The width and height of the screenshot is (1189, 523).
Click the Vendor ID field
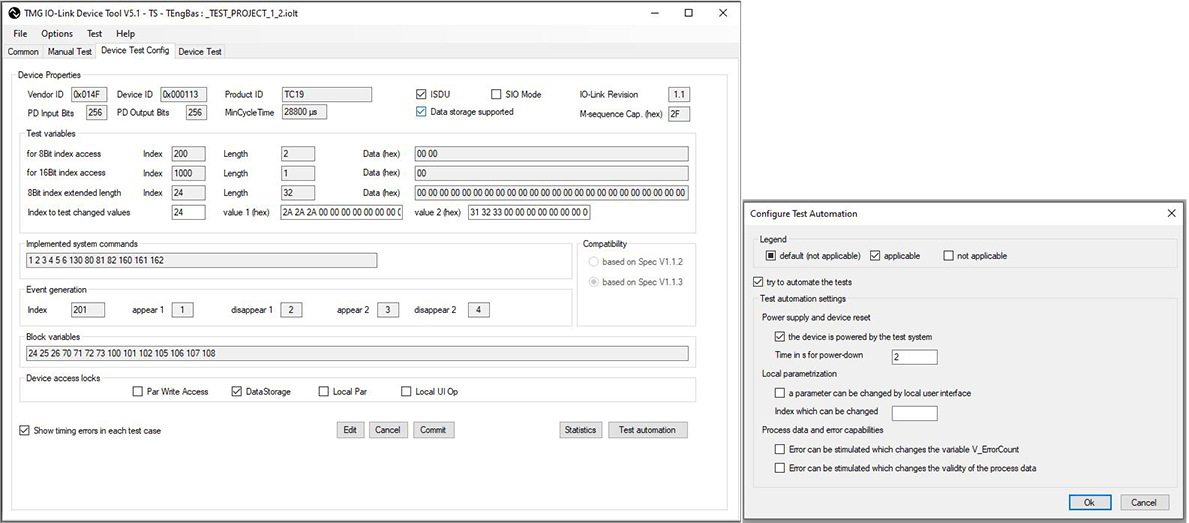pos(89,95)
